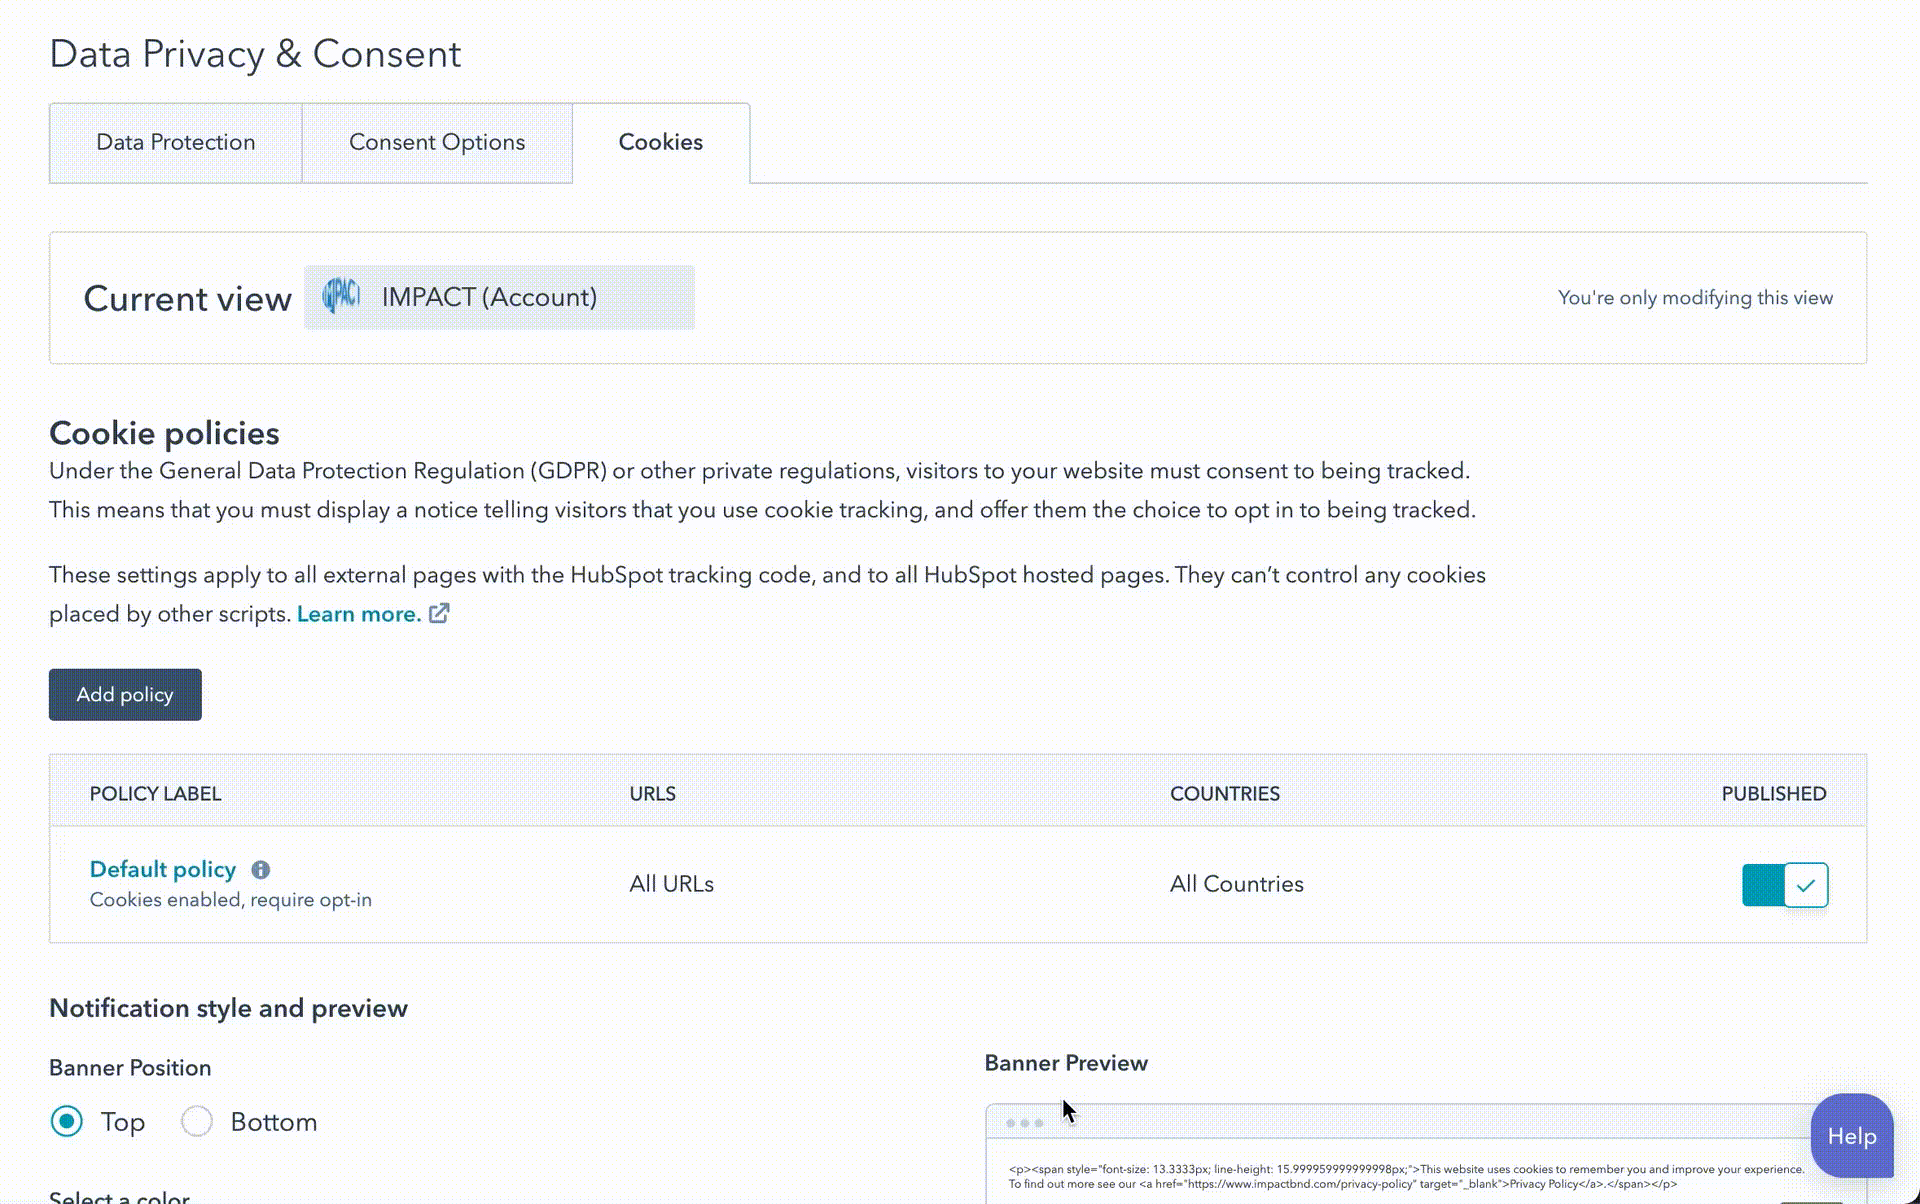Screen dimensions: 1920x1204
Task: Click the Default policy link
Action: click(162, 869)
